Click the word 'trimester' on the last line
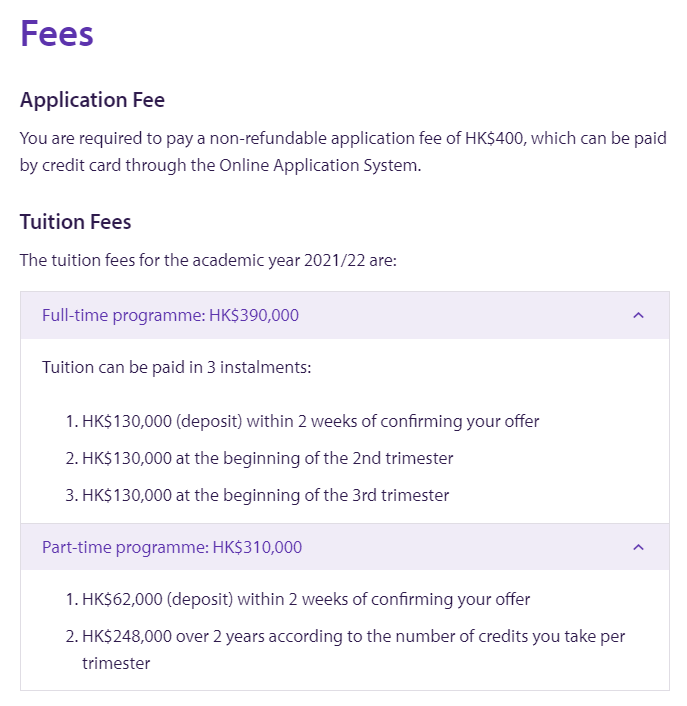This screenshot has width=687, height=706. coord(116,664)
